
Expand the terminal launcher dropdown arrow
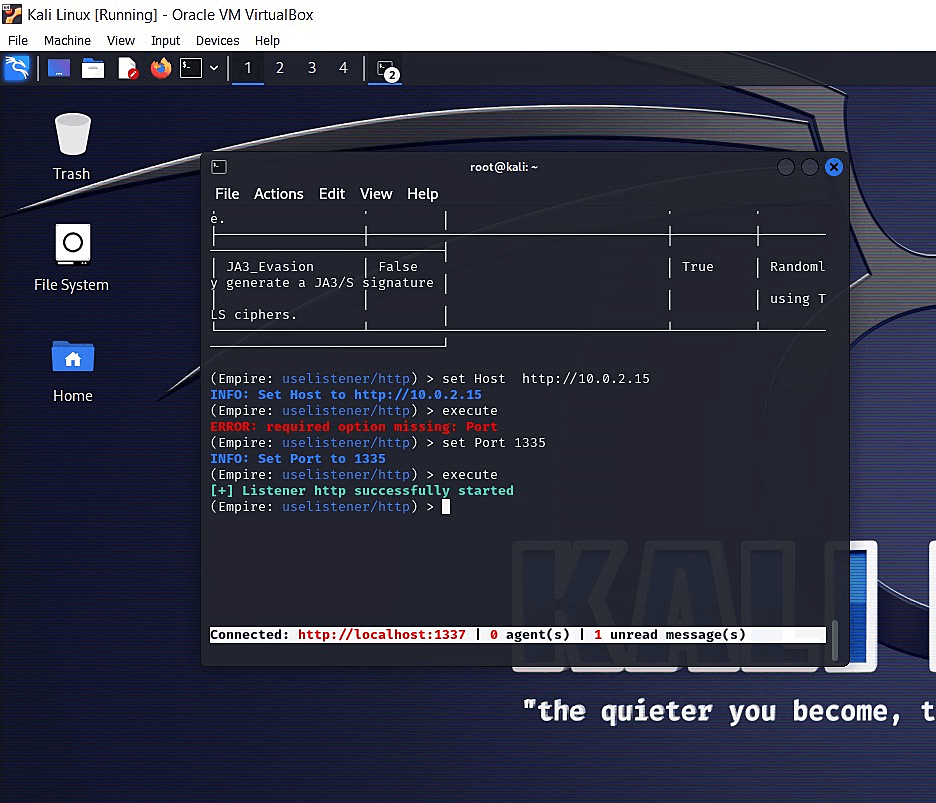pyautogui.click(x=214, y=68)
